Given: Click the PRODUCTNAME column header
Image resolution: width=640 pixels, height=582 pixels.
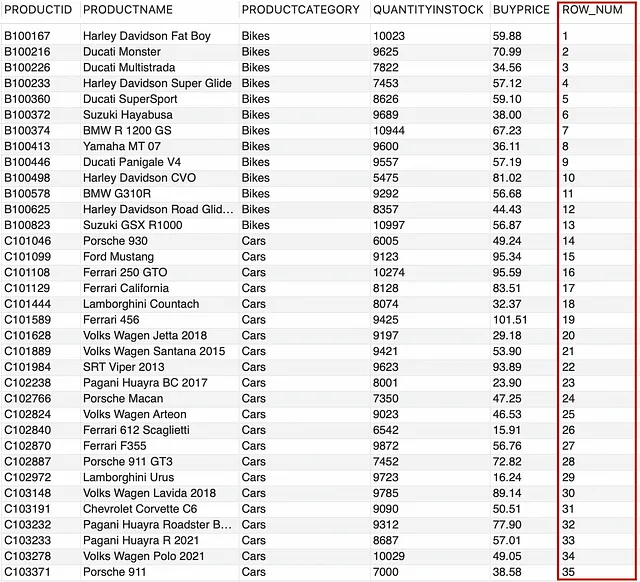Looking at the screenshot, I should tap(128, 9).
